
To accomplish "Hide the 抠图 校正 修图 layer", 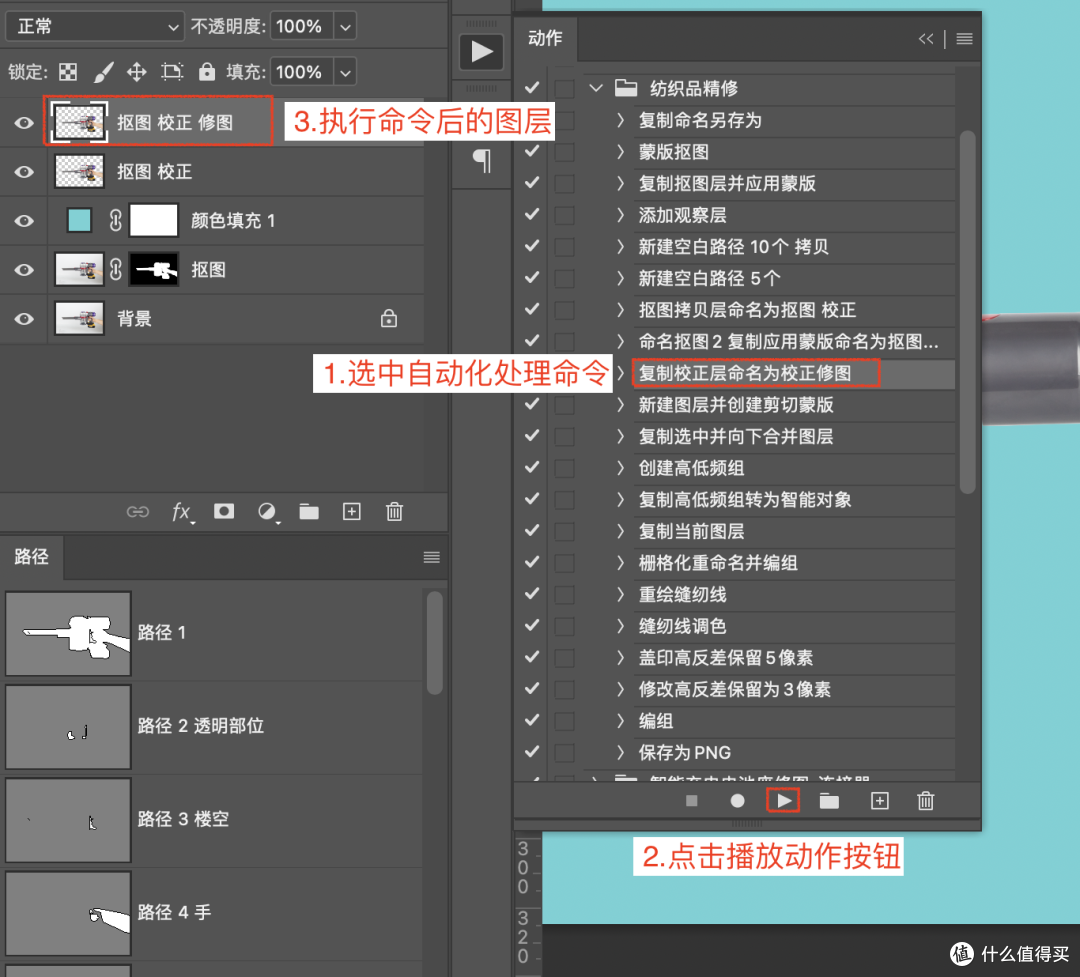I will pyautogui.click(x=24, y=123).
